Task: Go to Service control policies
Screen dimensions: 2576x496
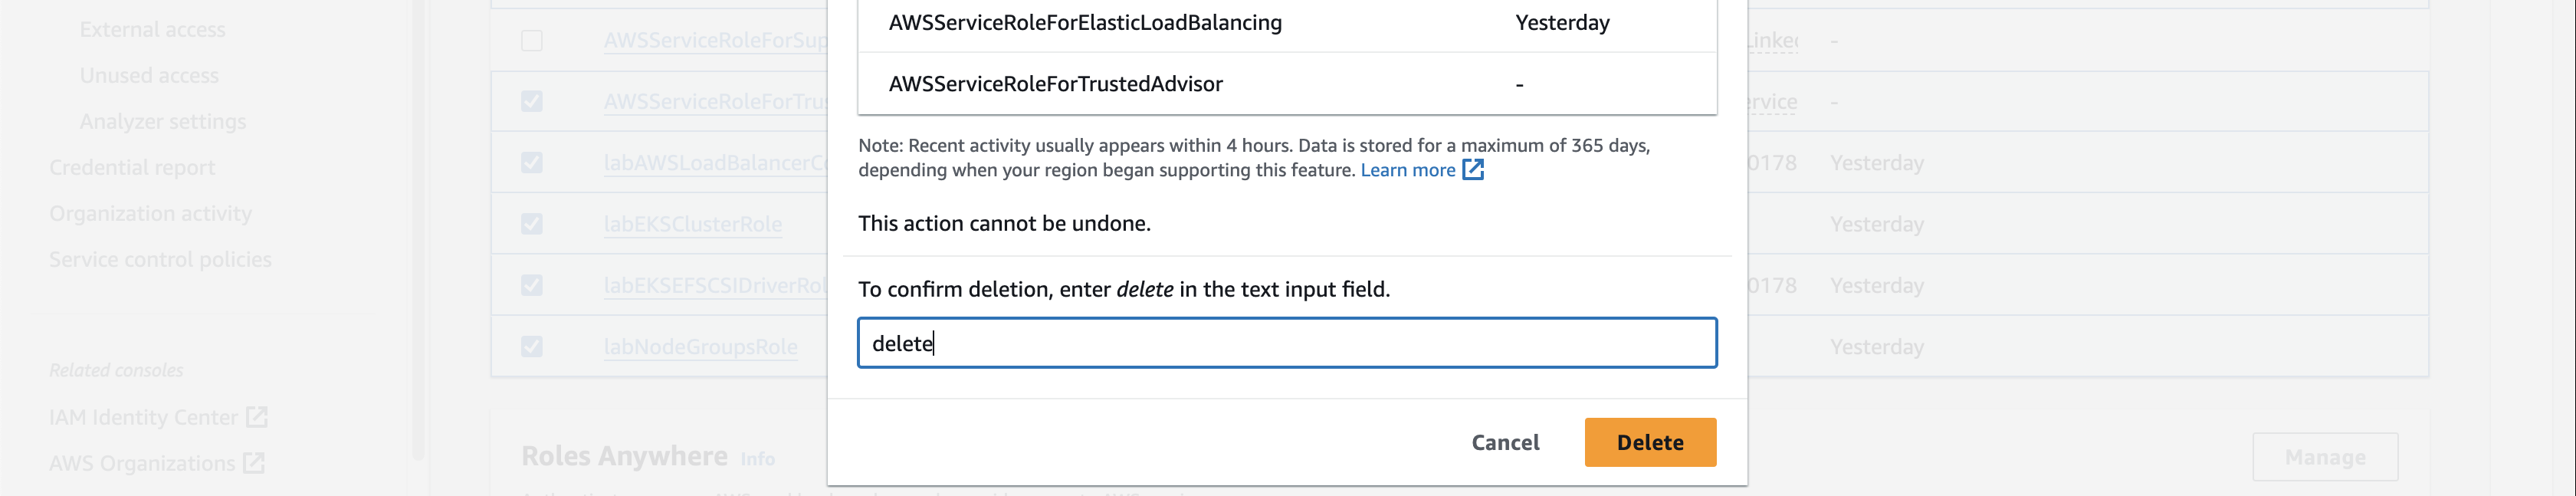Action: point(160,259)
